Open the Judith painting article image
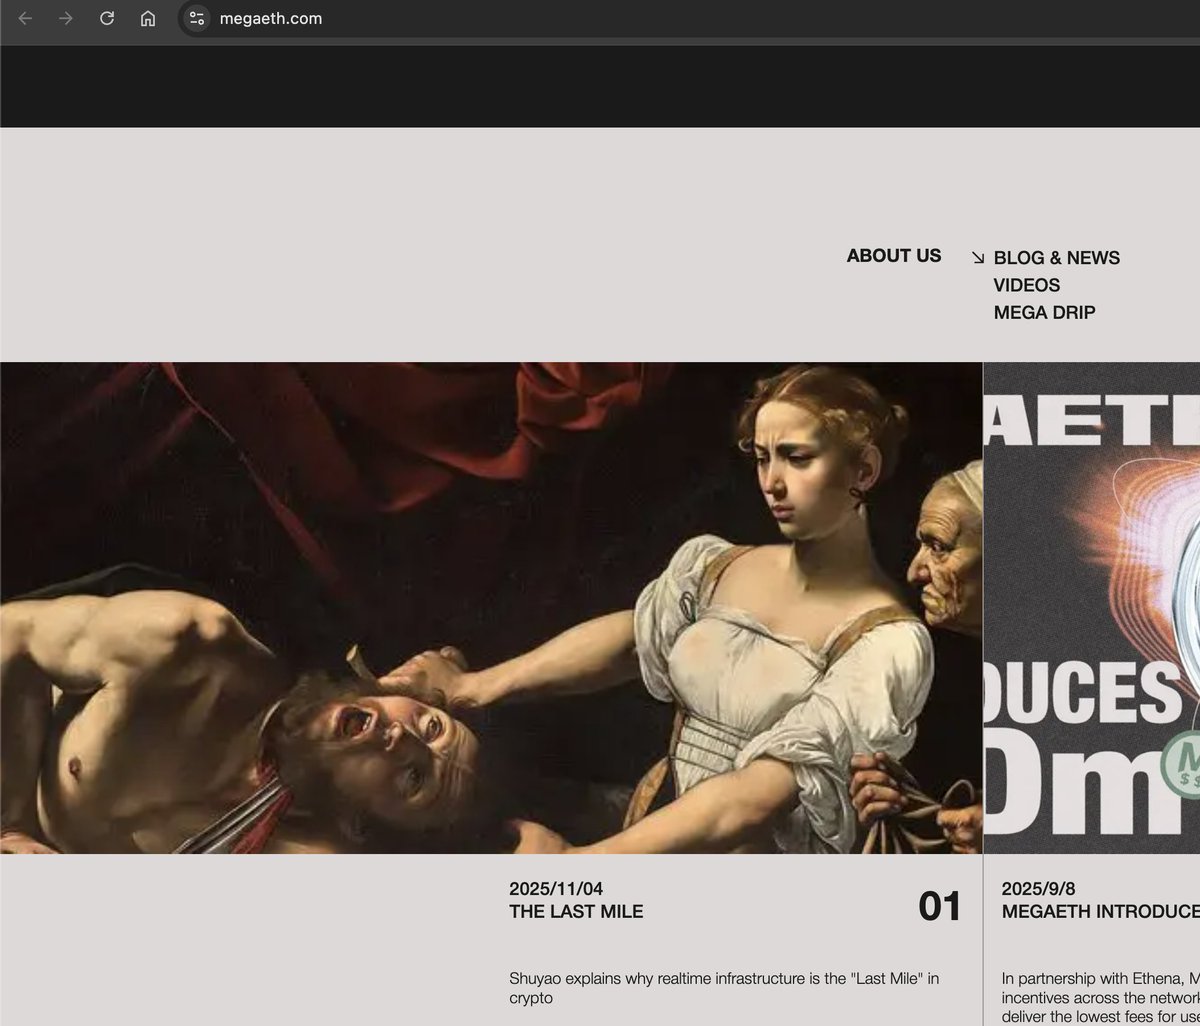The image size is (1200, 1026). tap(491, 608)
